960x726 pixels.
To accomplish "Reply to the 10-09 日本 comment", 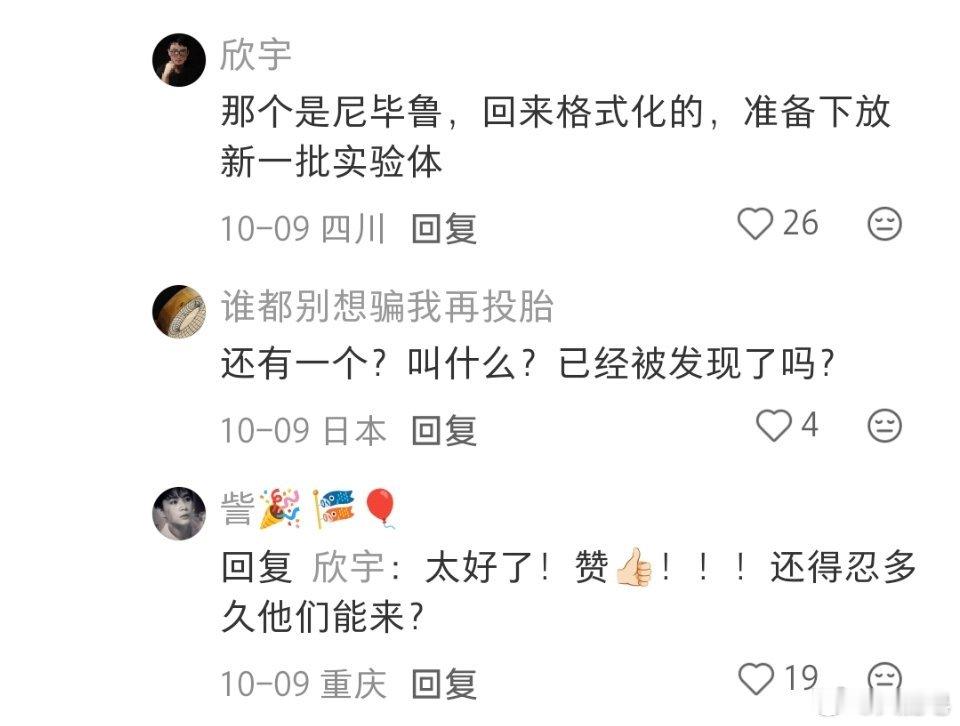I will click(444, 430).
